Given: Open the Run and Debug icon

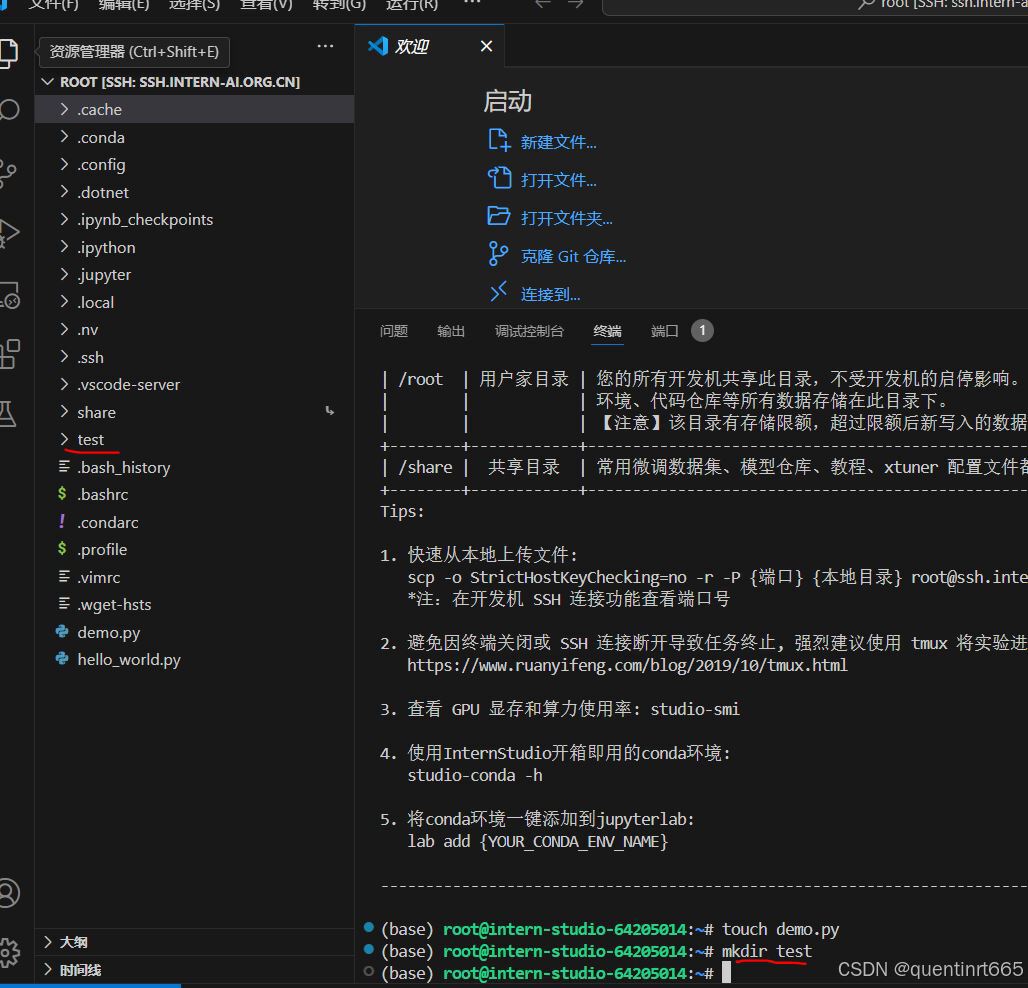Looking at the screenshot, I should point(9,233).
